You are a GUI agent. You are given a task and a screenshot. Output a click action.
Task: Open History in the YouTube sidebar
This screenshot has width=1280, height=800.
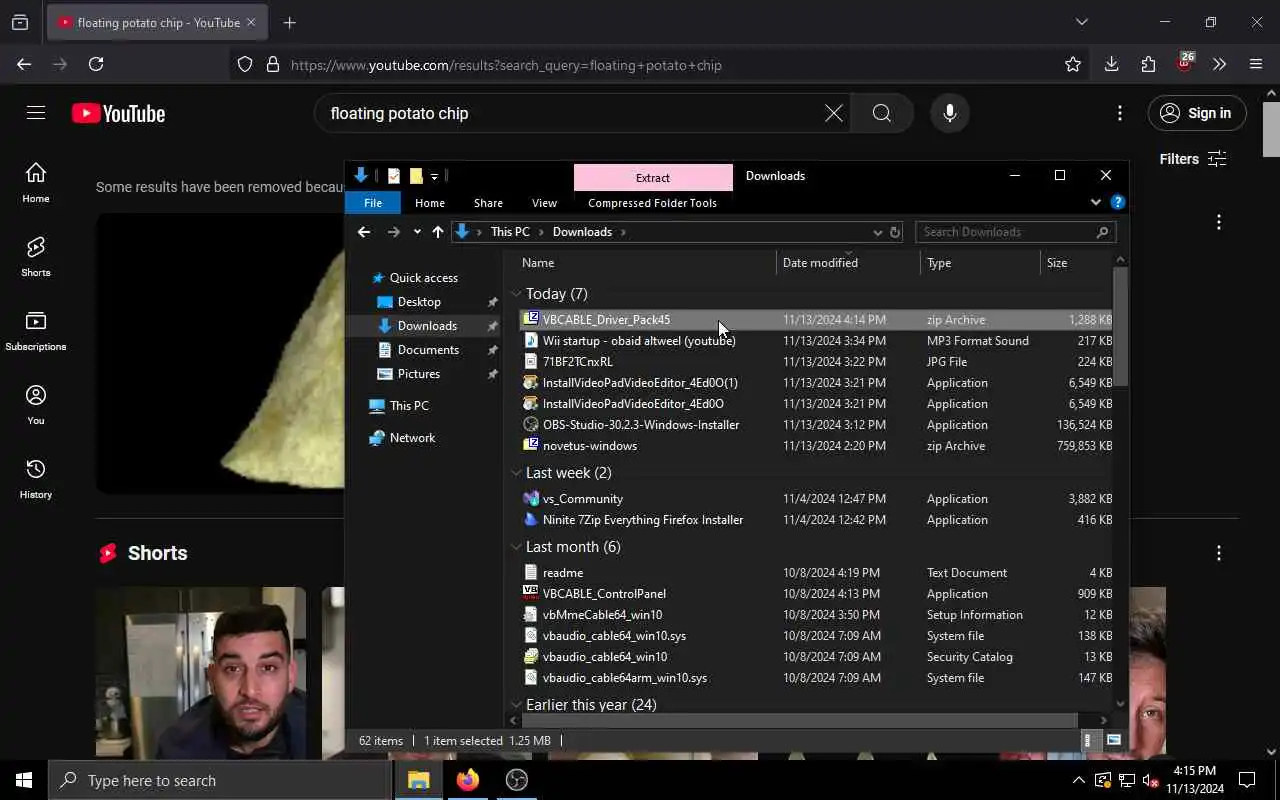[x=36, y=479]
